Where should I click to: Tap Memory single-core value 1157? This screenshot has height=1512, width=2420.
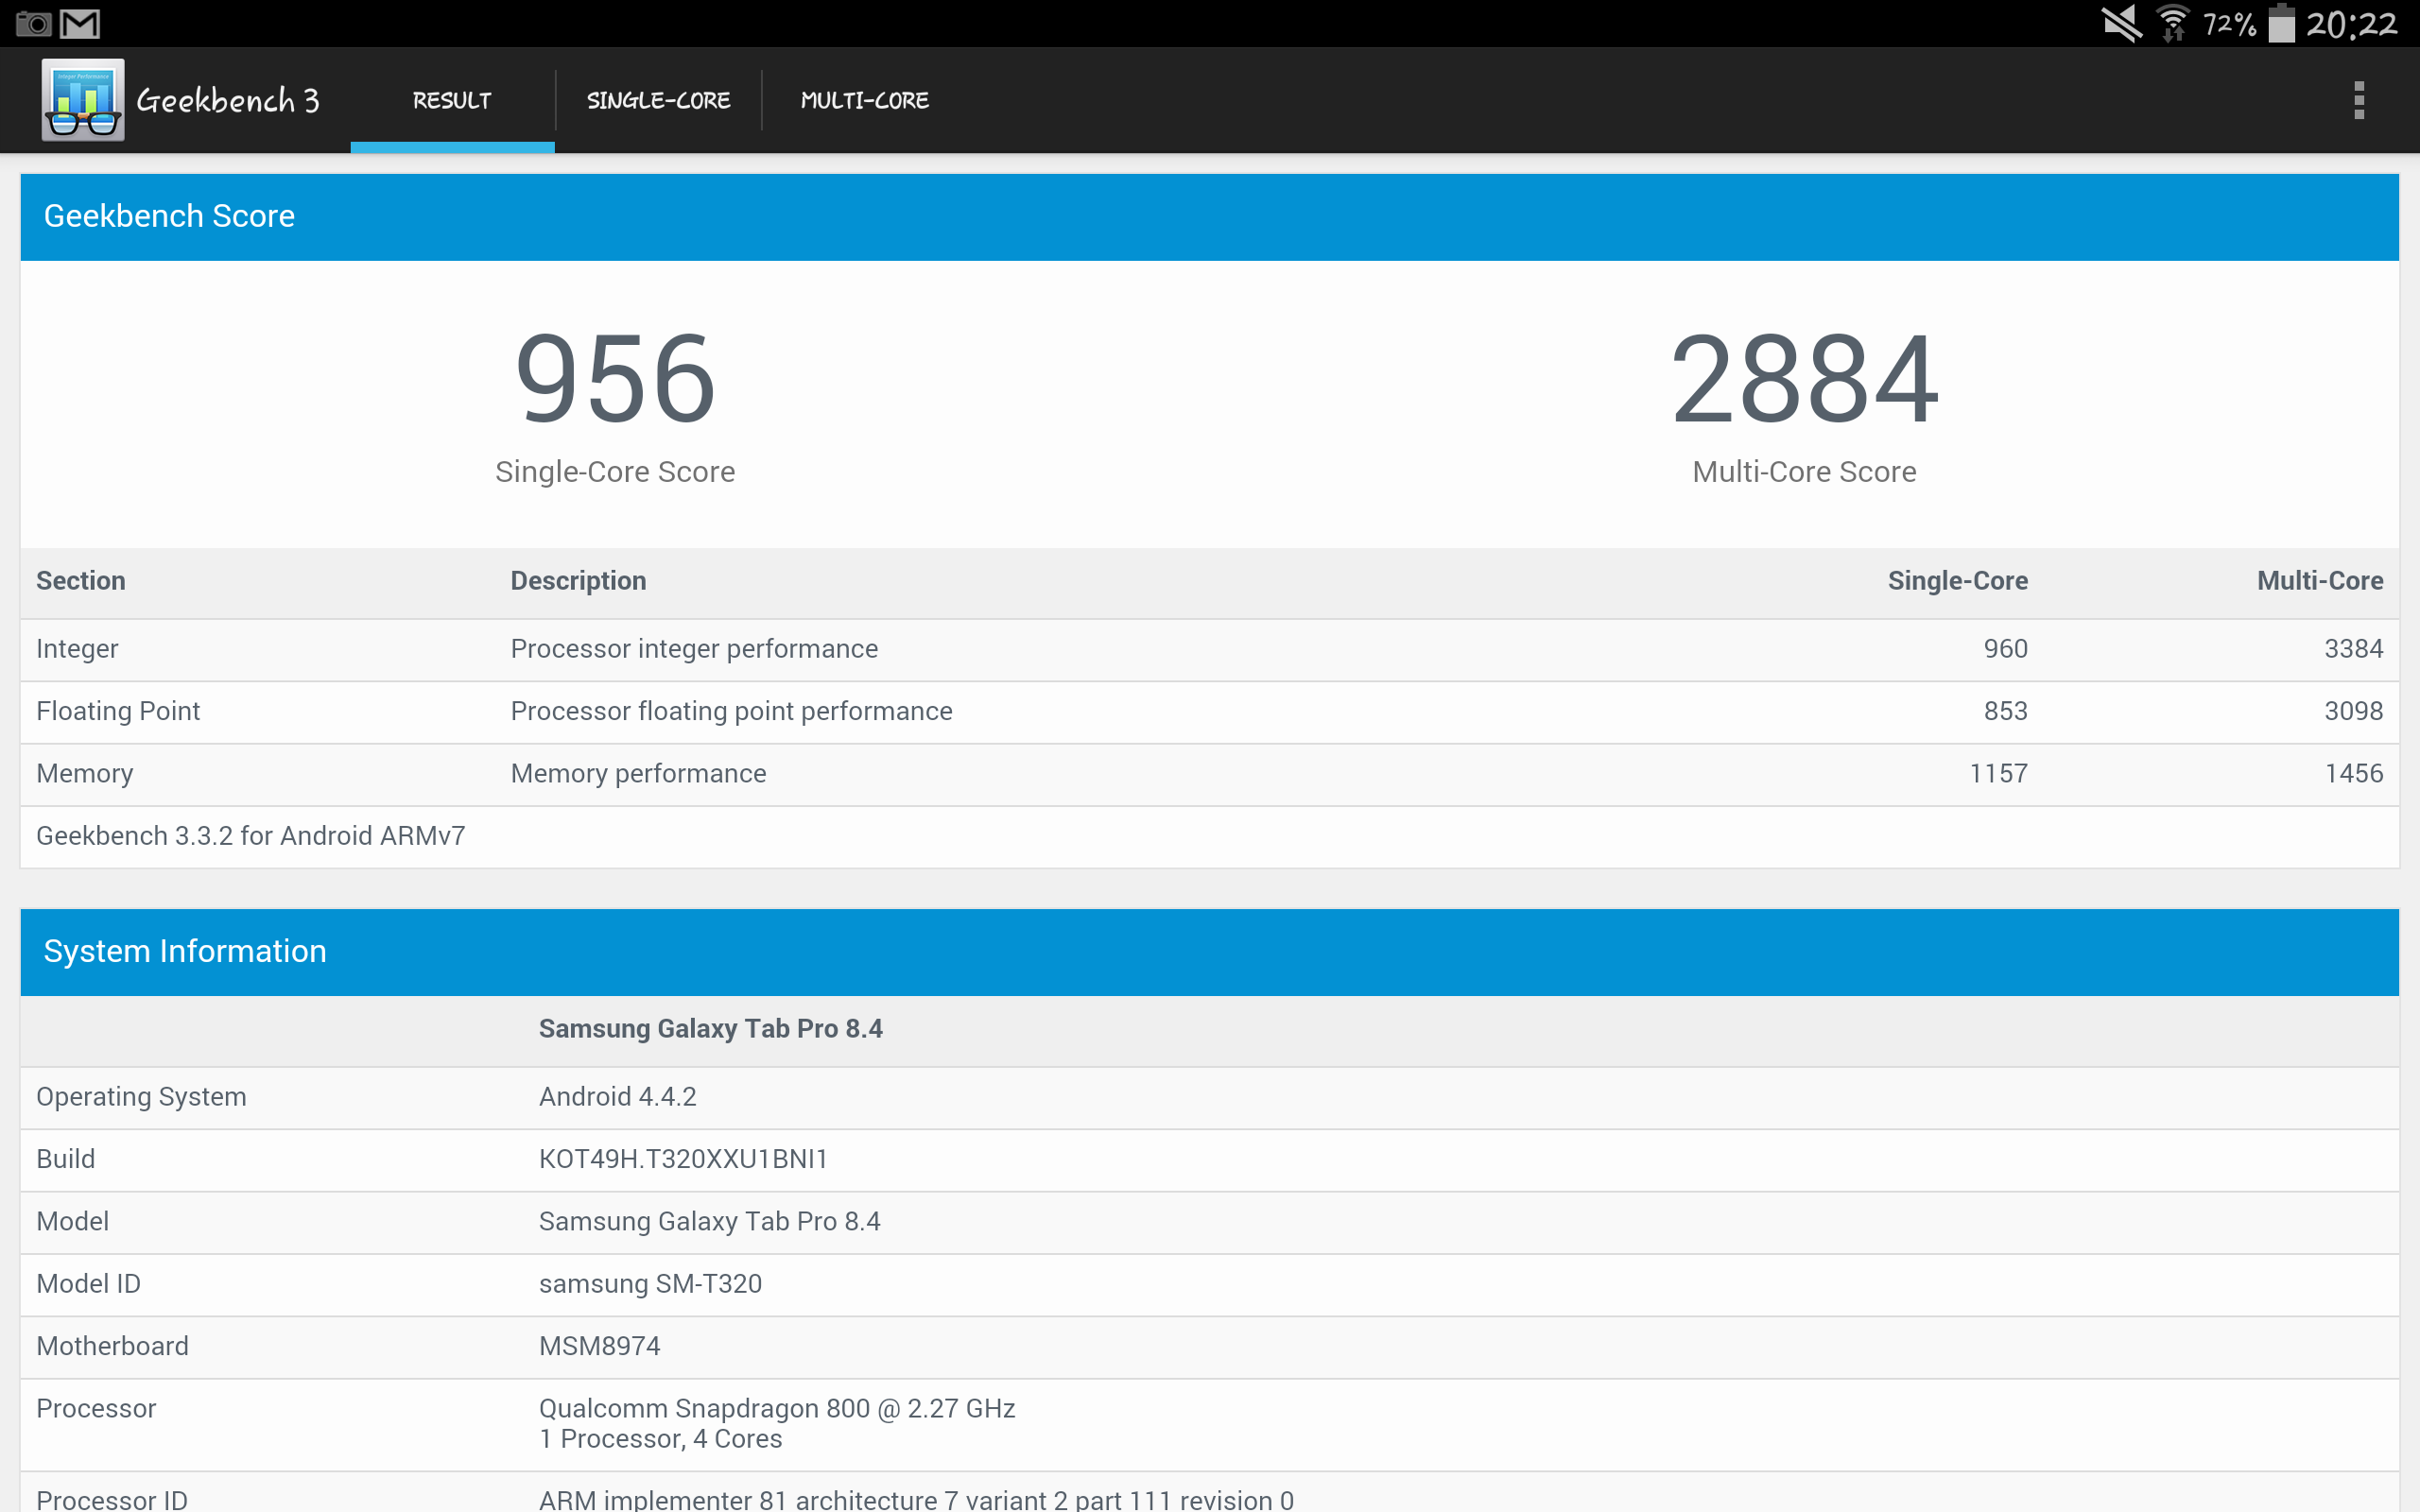point(1998,773)
